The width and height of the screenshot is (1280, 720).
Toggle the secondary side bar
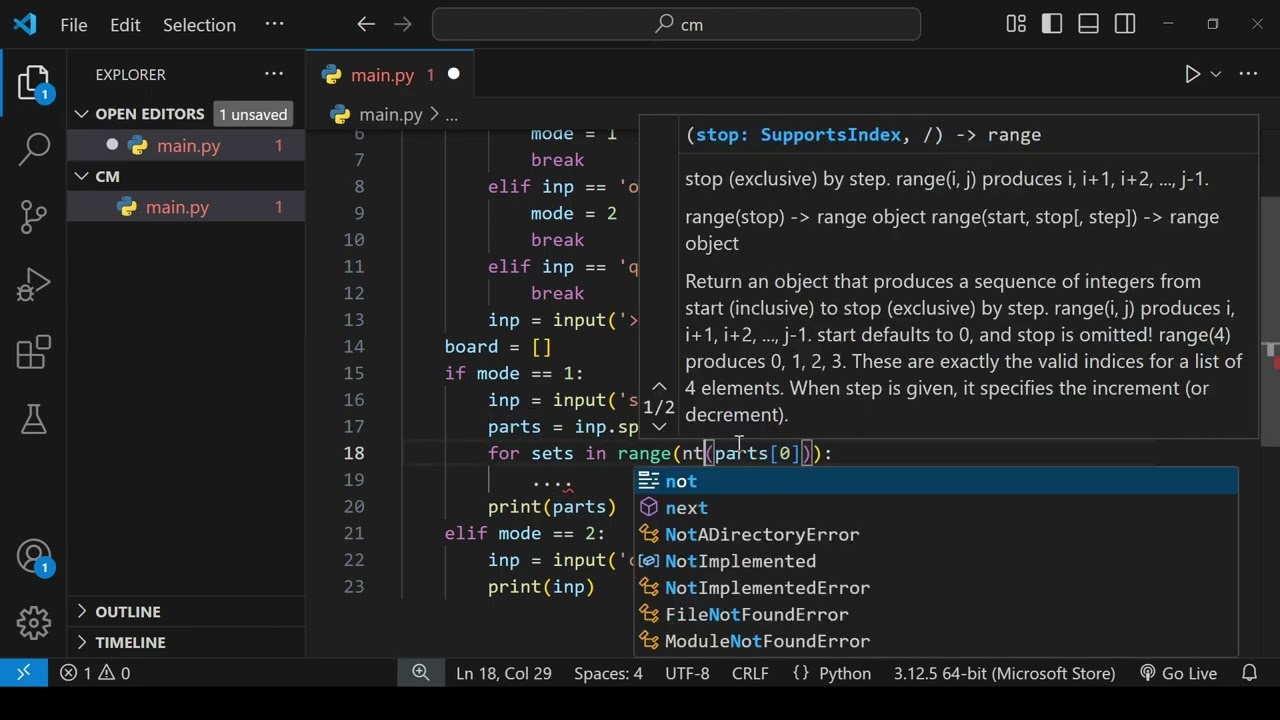click(1125, 24)
